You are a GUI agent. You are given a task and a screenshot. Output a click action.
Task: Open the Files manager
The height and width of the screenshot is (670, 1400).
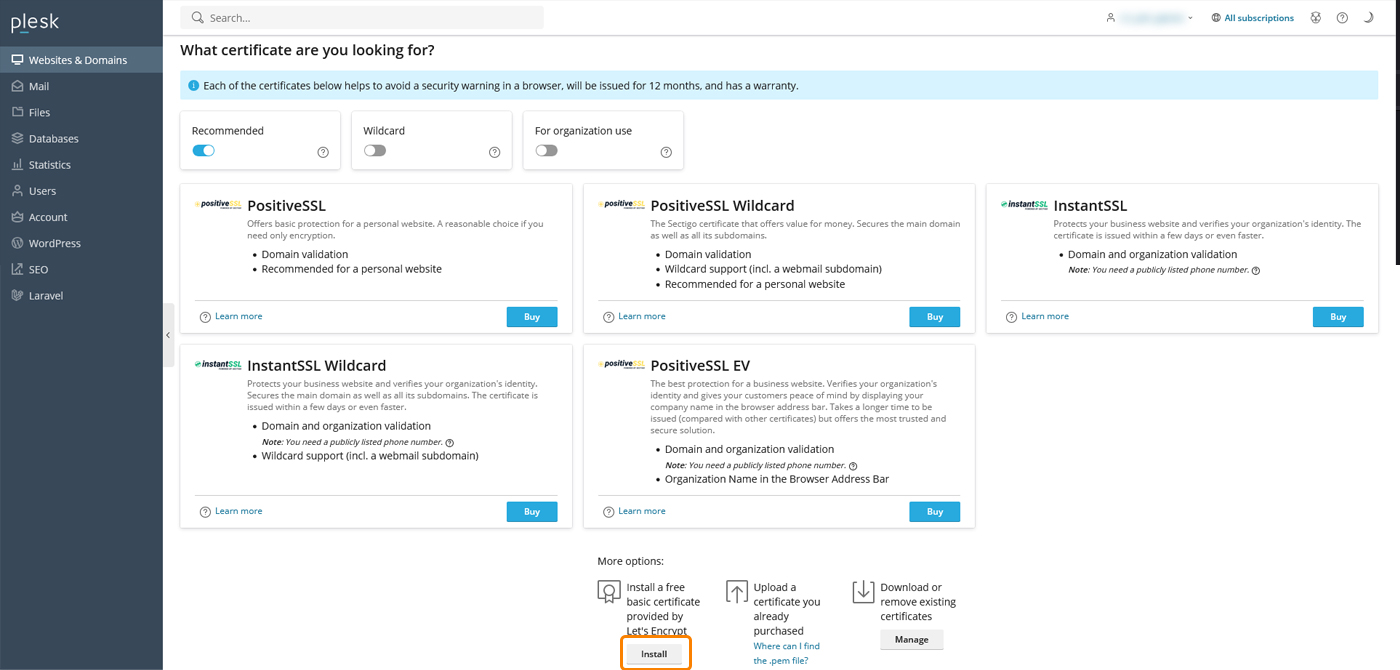40,111
